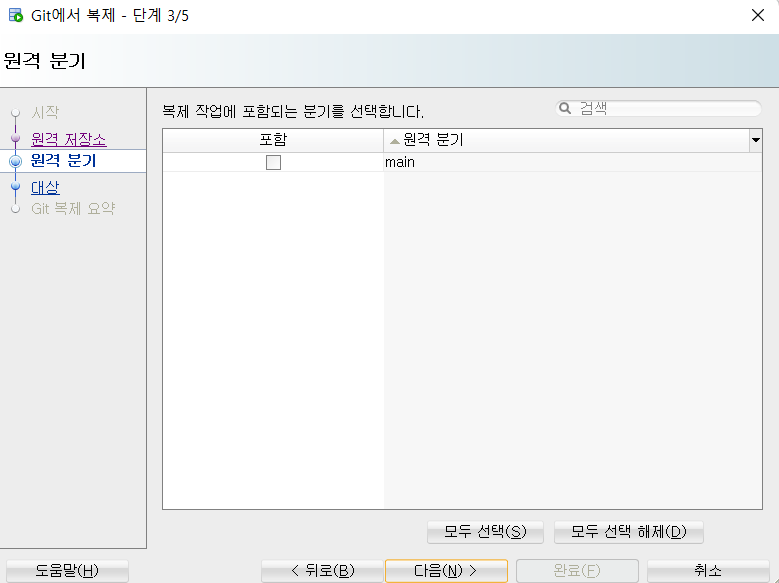Click the 원격 분기 step bullet icon

16,161
